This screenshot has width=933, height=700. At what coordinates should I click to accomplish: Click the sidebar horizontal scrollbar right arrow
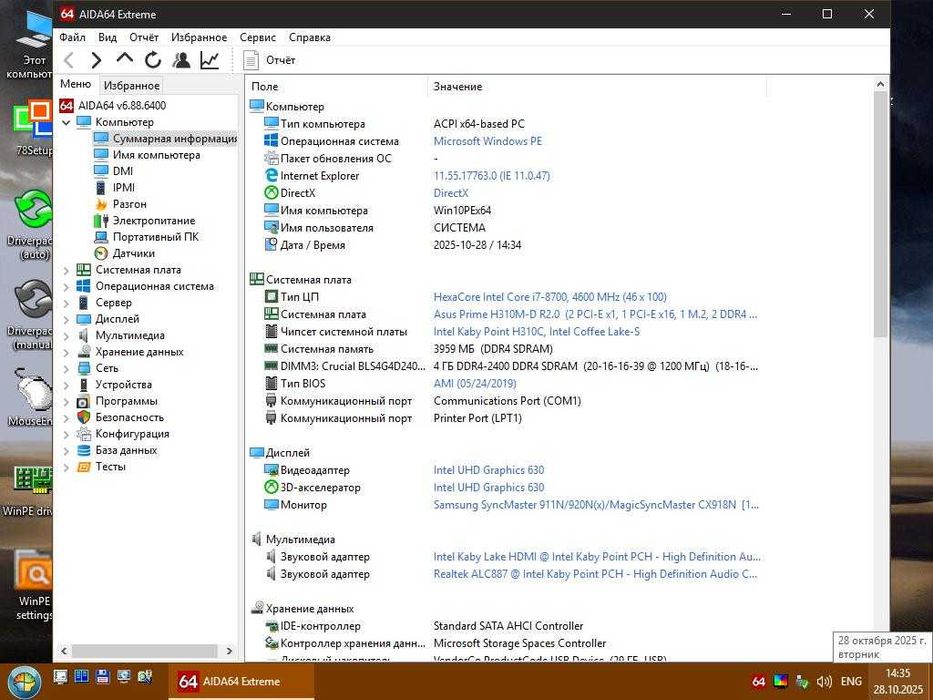pos(230,651)
